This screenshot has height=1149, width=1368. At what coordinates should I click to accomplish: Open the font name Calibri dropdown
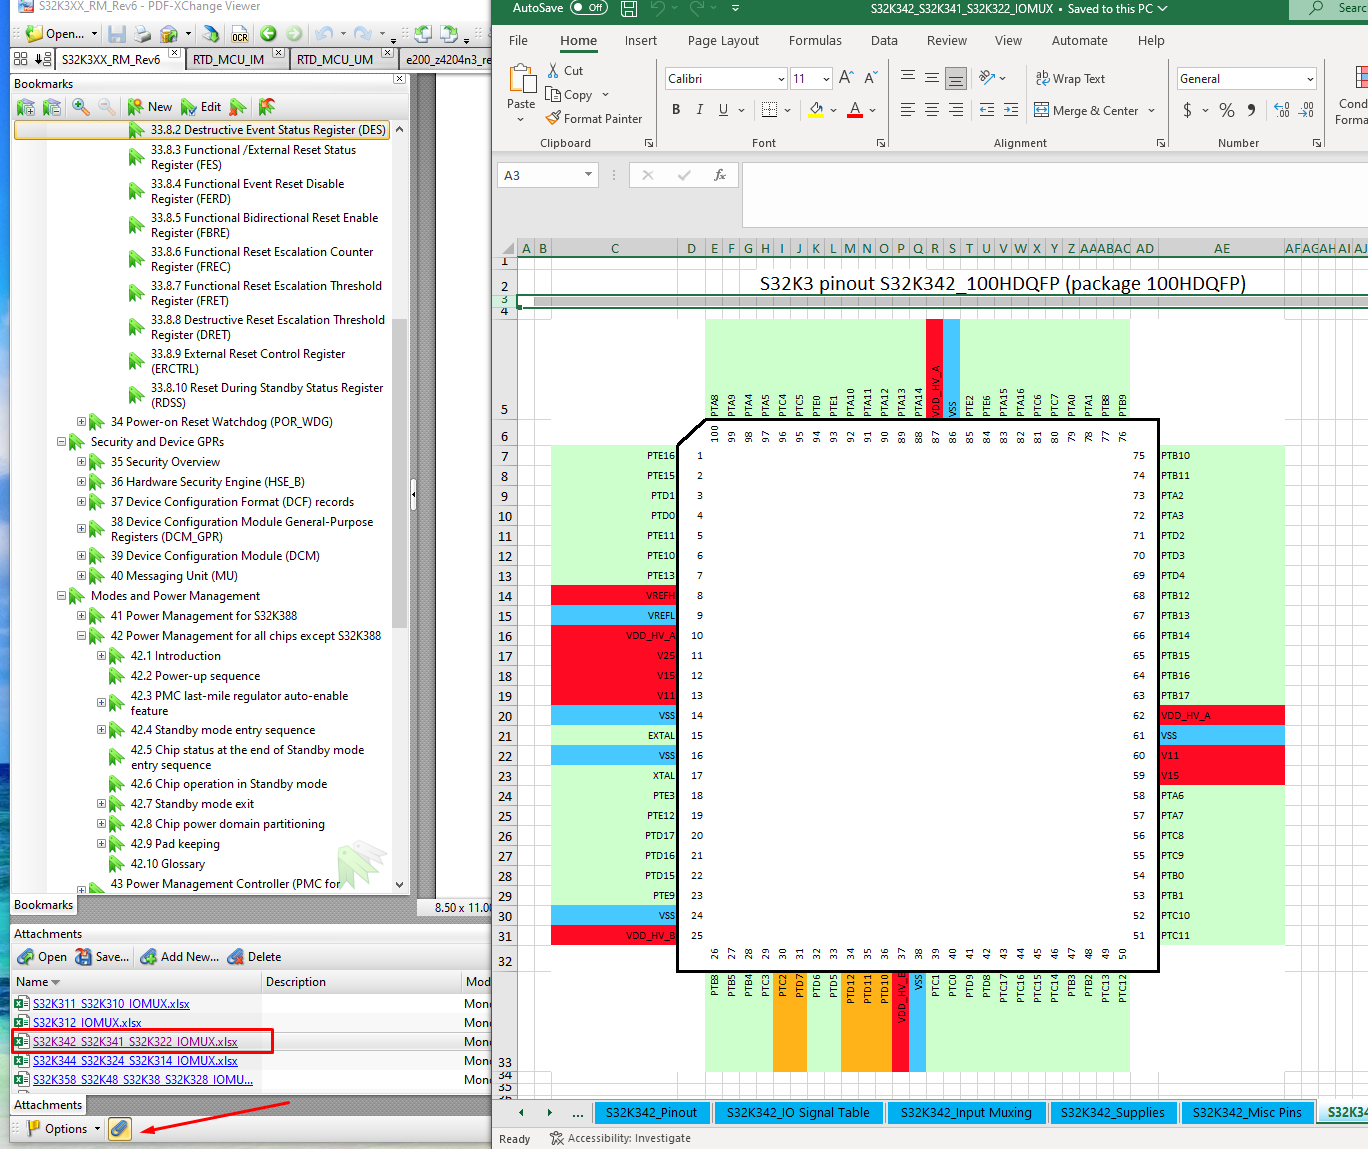781,79
